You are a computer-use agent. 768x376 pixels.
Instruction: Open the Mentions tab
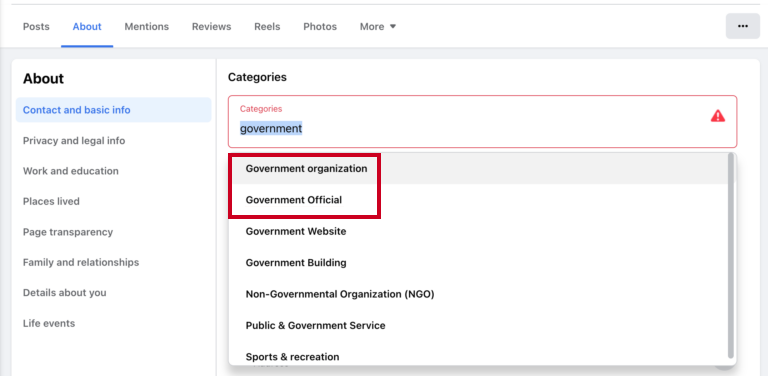[x=146, y=26]
